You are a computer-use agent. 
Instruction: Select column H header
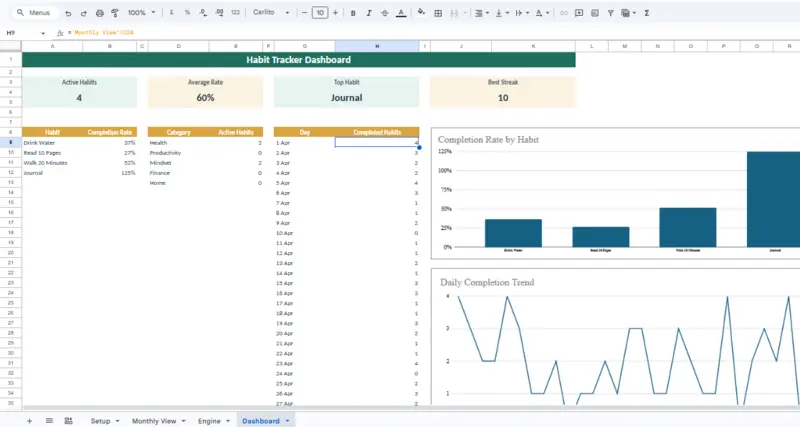377,46
